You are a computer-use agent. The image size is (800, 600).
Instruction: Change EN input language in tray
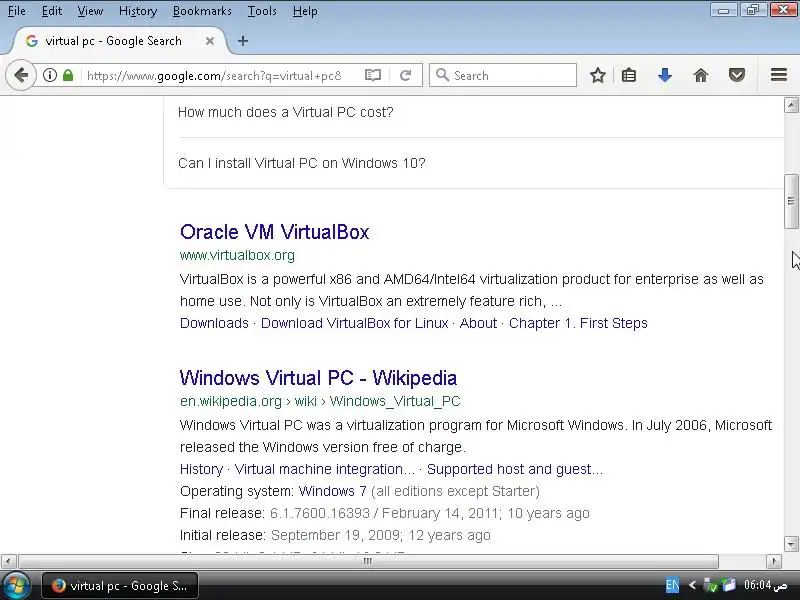click(x=672, y=585)
